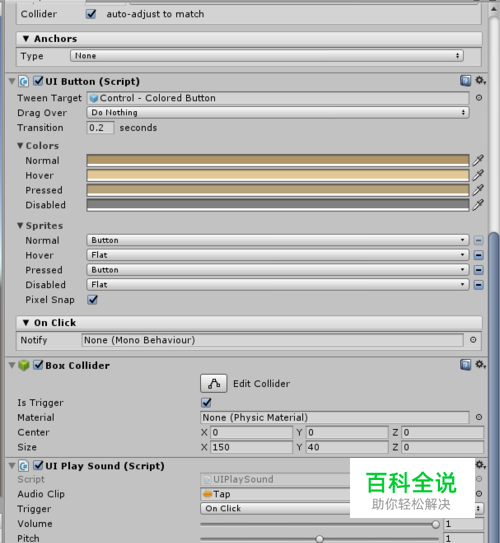Open the Anchors Type dropdown

(x=267, y=56)
